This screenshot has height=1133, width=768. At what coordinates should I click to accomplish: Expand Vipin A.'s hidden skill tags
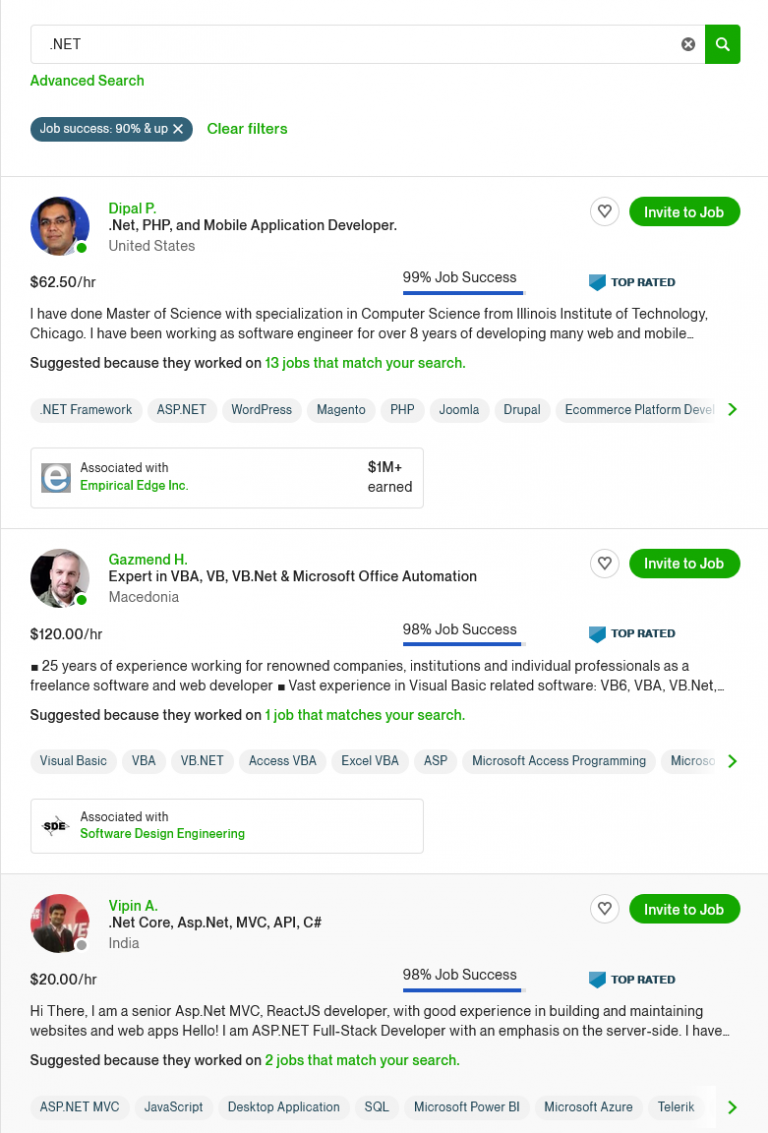pyautogui.click(x=732, y=1107)
